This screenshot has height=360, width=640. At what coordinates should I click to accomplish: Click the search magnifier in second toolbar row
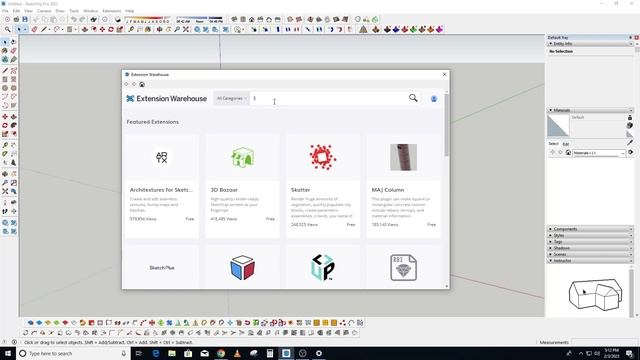(x=7, y=29)
